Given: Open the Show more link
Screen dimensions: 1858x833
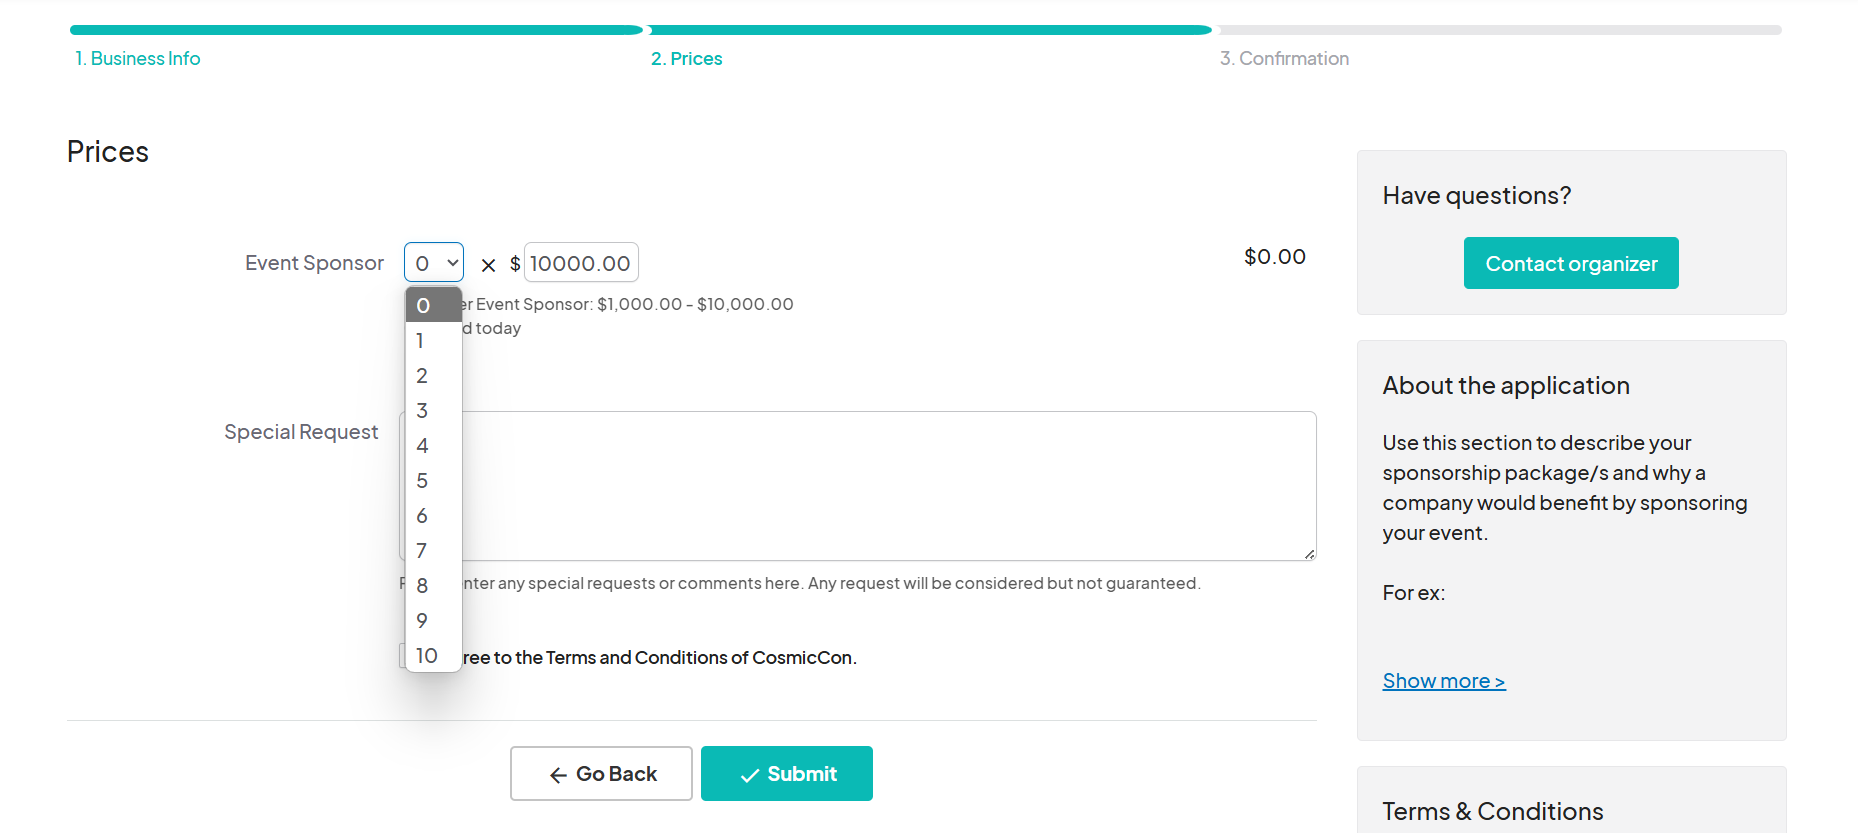Looking at the screenshot, I should coord(1443,681).
